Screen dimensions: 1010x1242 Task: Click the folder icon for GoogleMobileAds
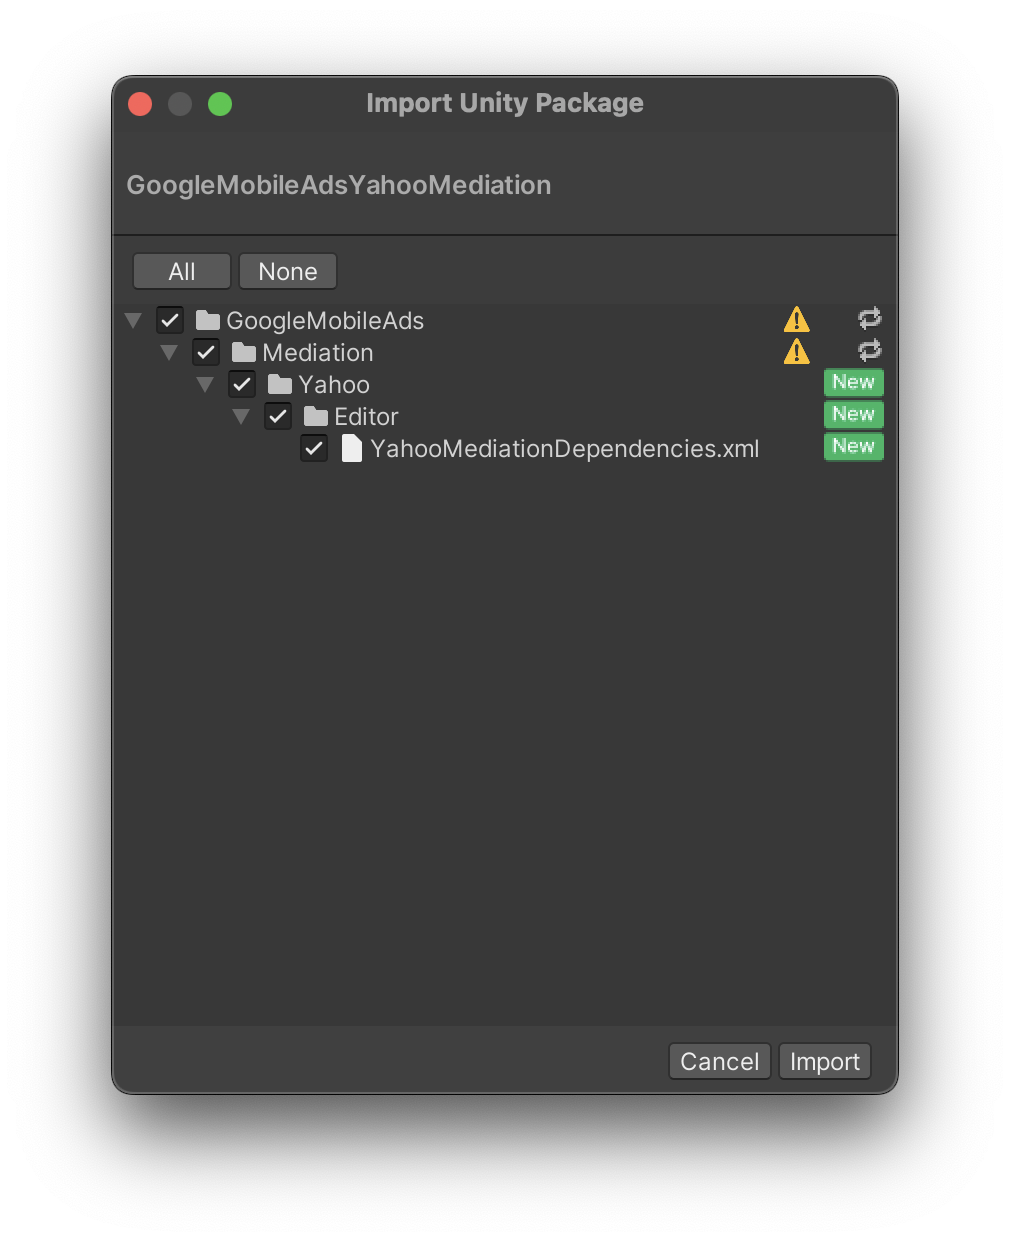[206, 320]
